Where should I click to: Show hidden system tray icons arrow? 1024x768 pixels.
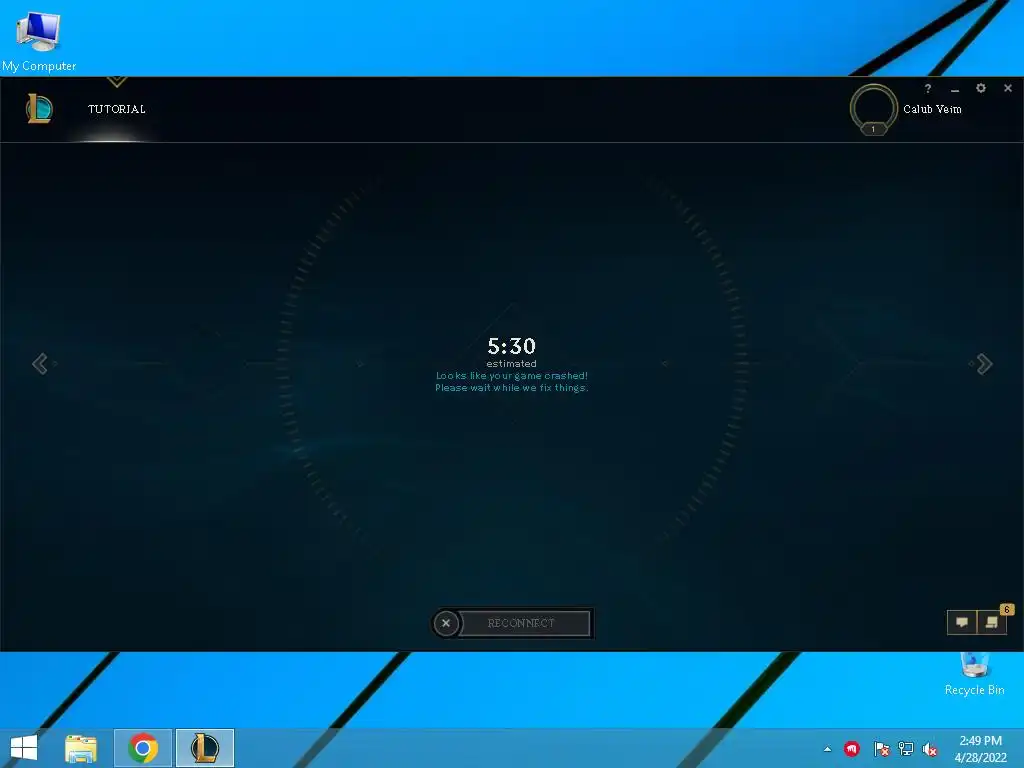coord(827,749)
